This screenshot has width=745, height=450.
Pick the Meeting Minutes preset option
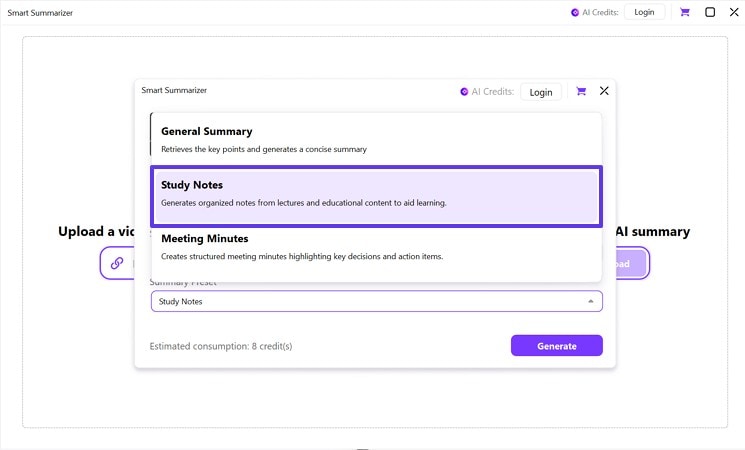pos(376,247)
